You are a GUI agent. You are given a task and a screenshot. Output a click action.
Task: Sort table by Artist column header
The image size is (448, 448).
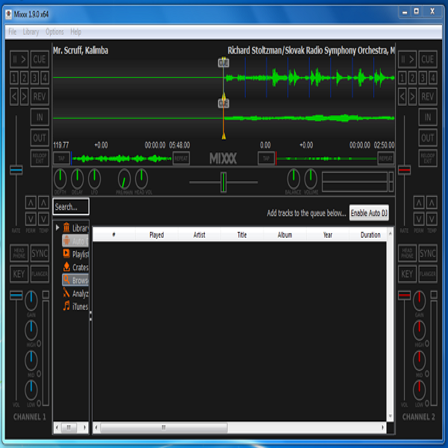click(199, 235)
